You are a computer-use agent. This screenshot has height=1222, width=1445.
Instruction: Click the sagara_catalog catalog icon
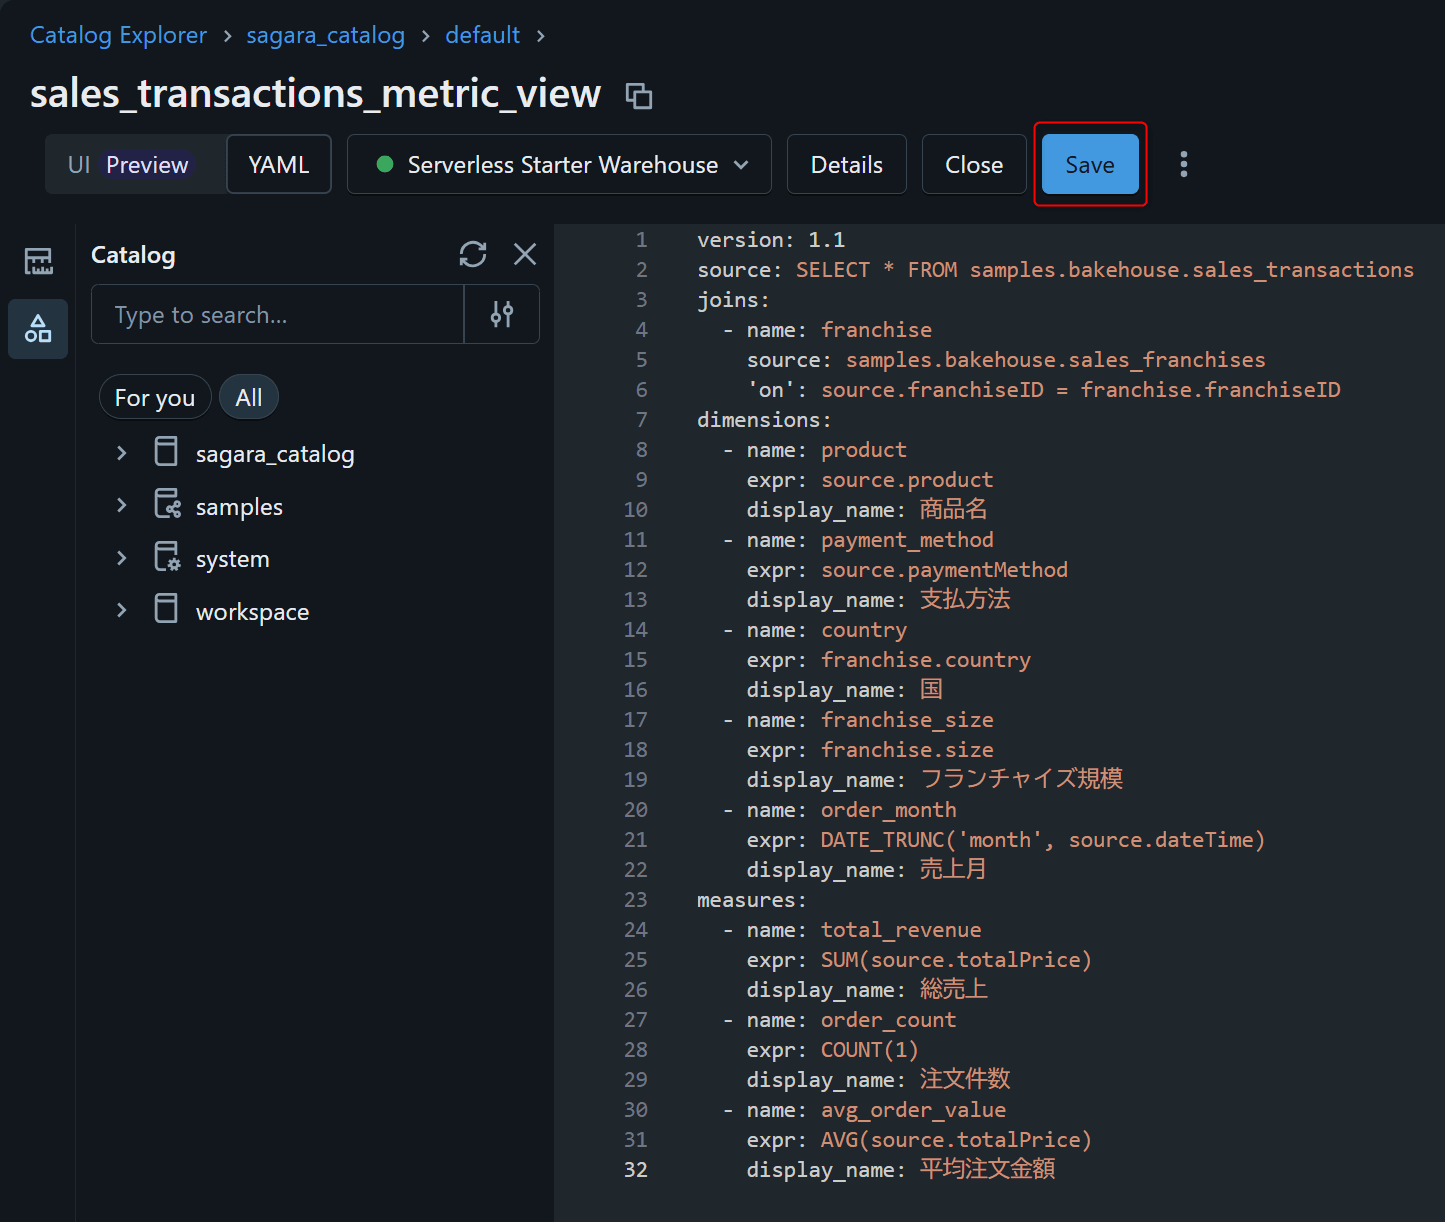pyautogui.click(x=166, y=453)
